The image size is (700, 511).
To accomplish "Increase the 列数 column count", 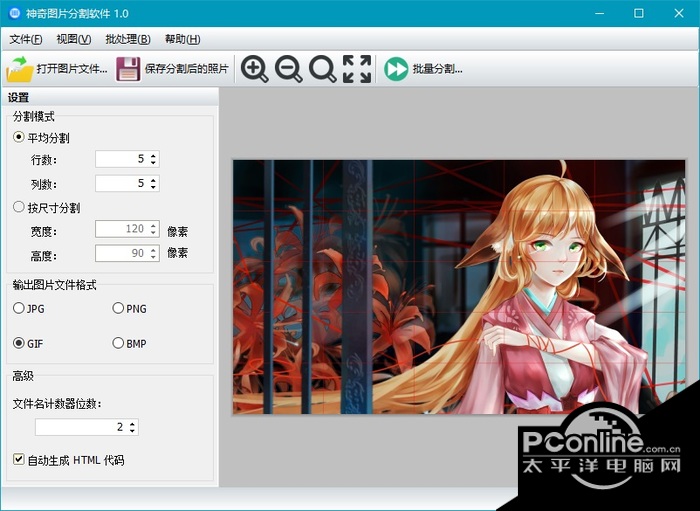I will point(153,180).
